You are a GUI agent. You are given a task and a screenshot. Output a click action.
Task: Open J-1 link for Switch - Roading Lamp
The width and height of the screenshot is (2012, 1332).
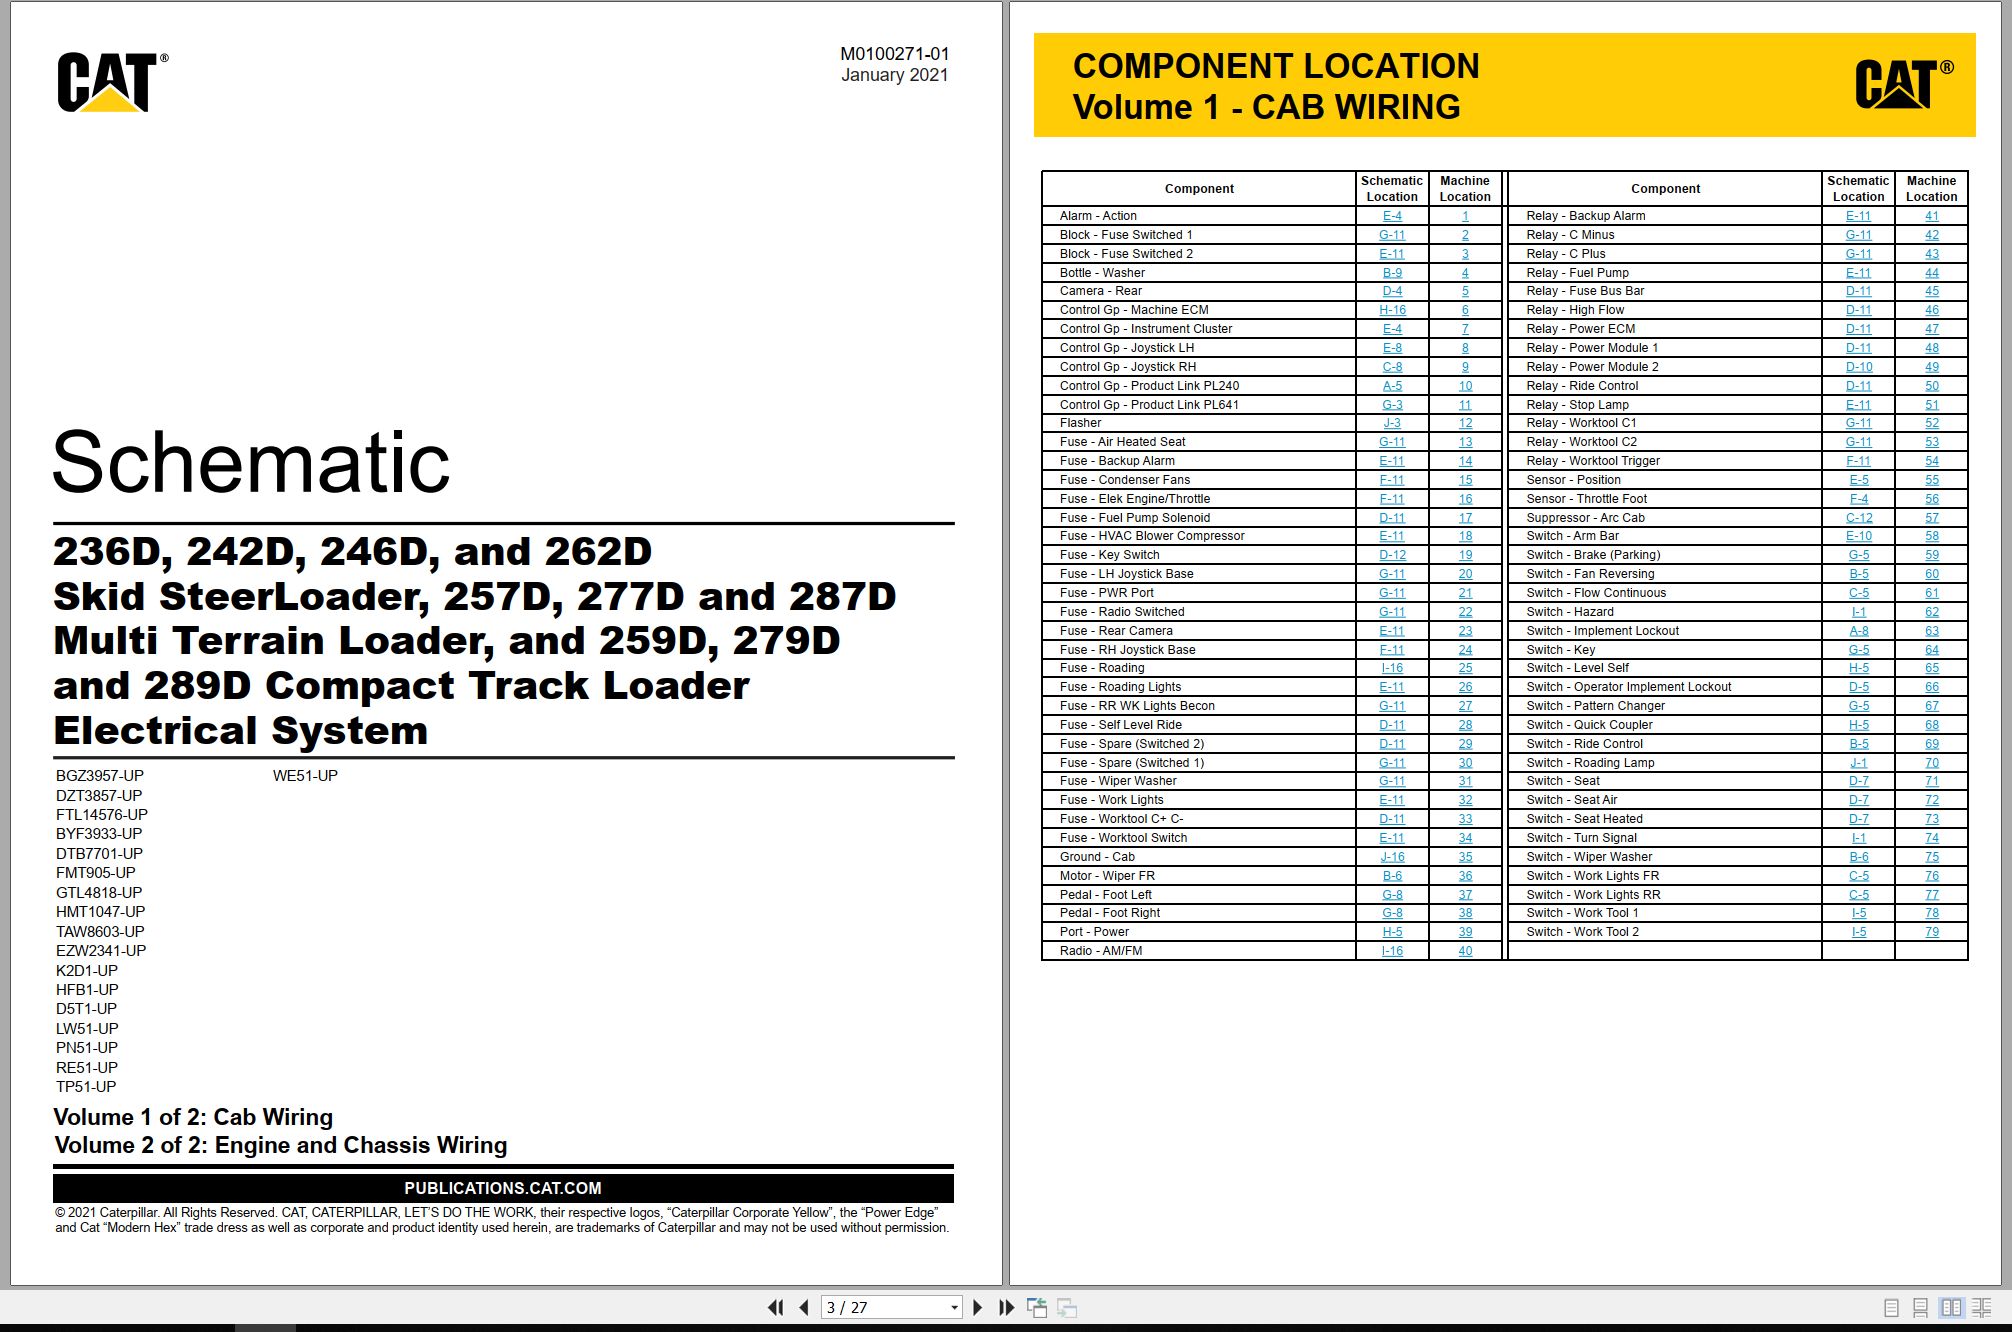point(1858,763)
